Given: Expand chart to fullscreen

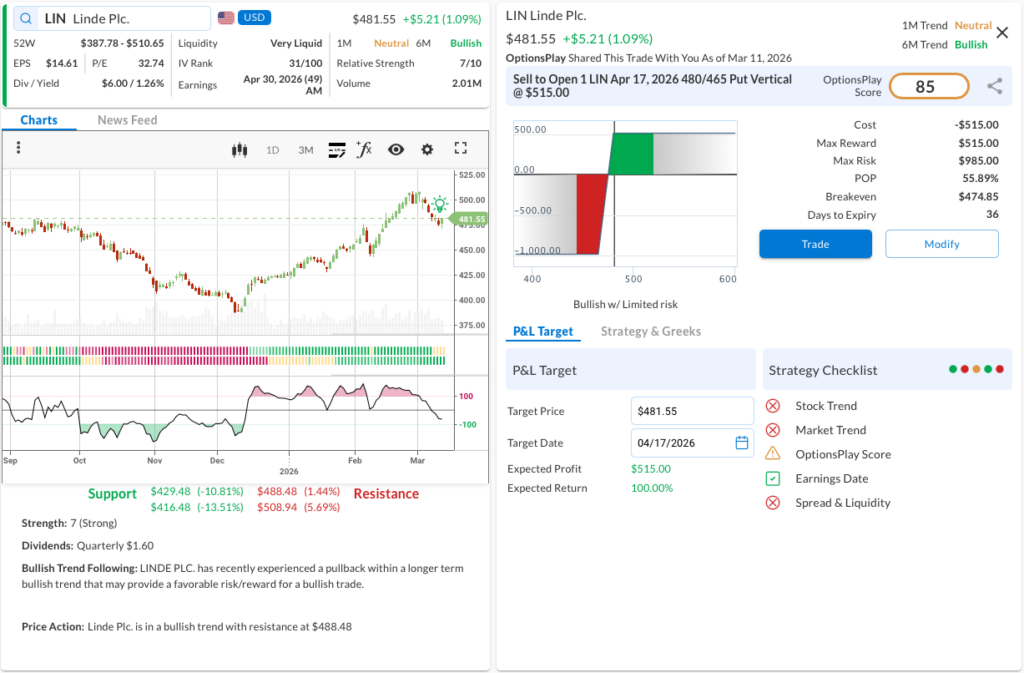Looking at the screenshot, I should coord(461,149).
